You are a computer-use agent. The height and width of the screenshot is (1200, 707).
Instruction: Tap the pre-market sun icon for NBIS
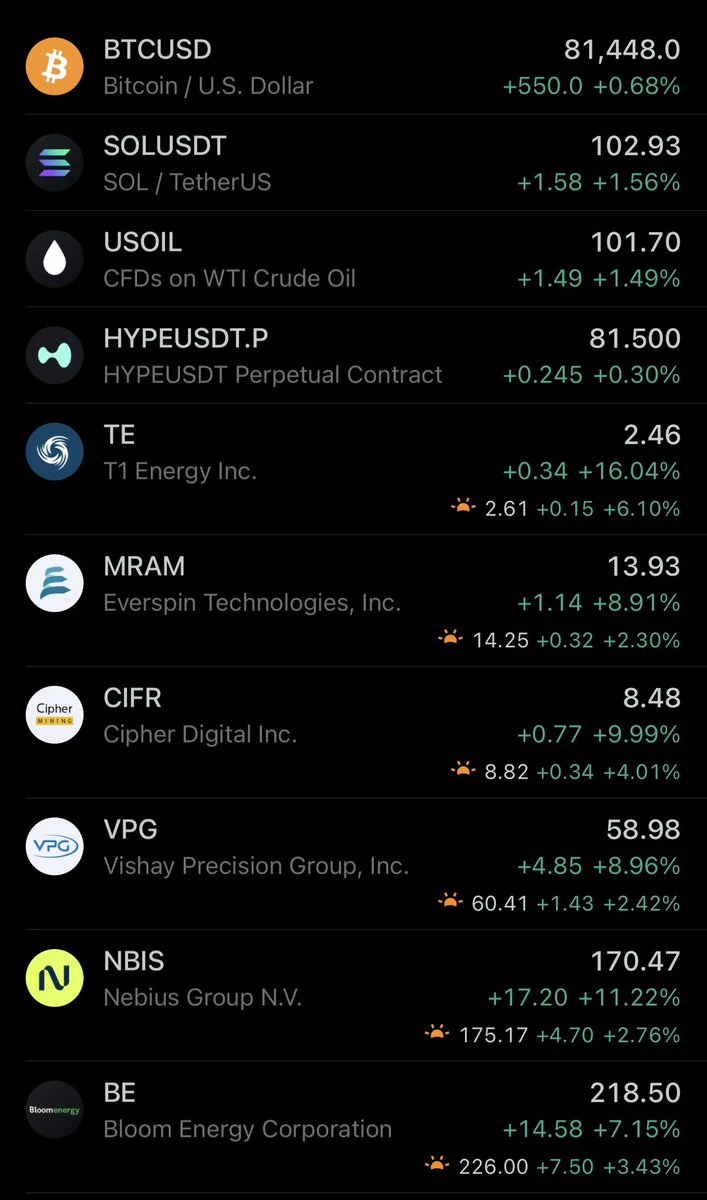click(437, 1033)
